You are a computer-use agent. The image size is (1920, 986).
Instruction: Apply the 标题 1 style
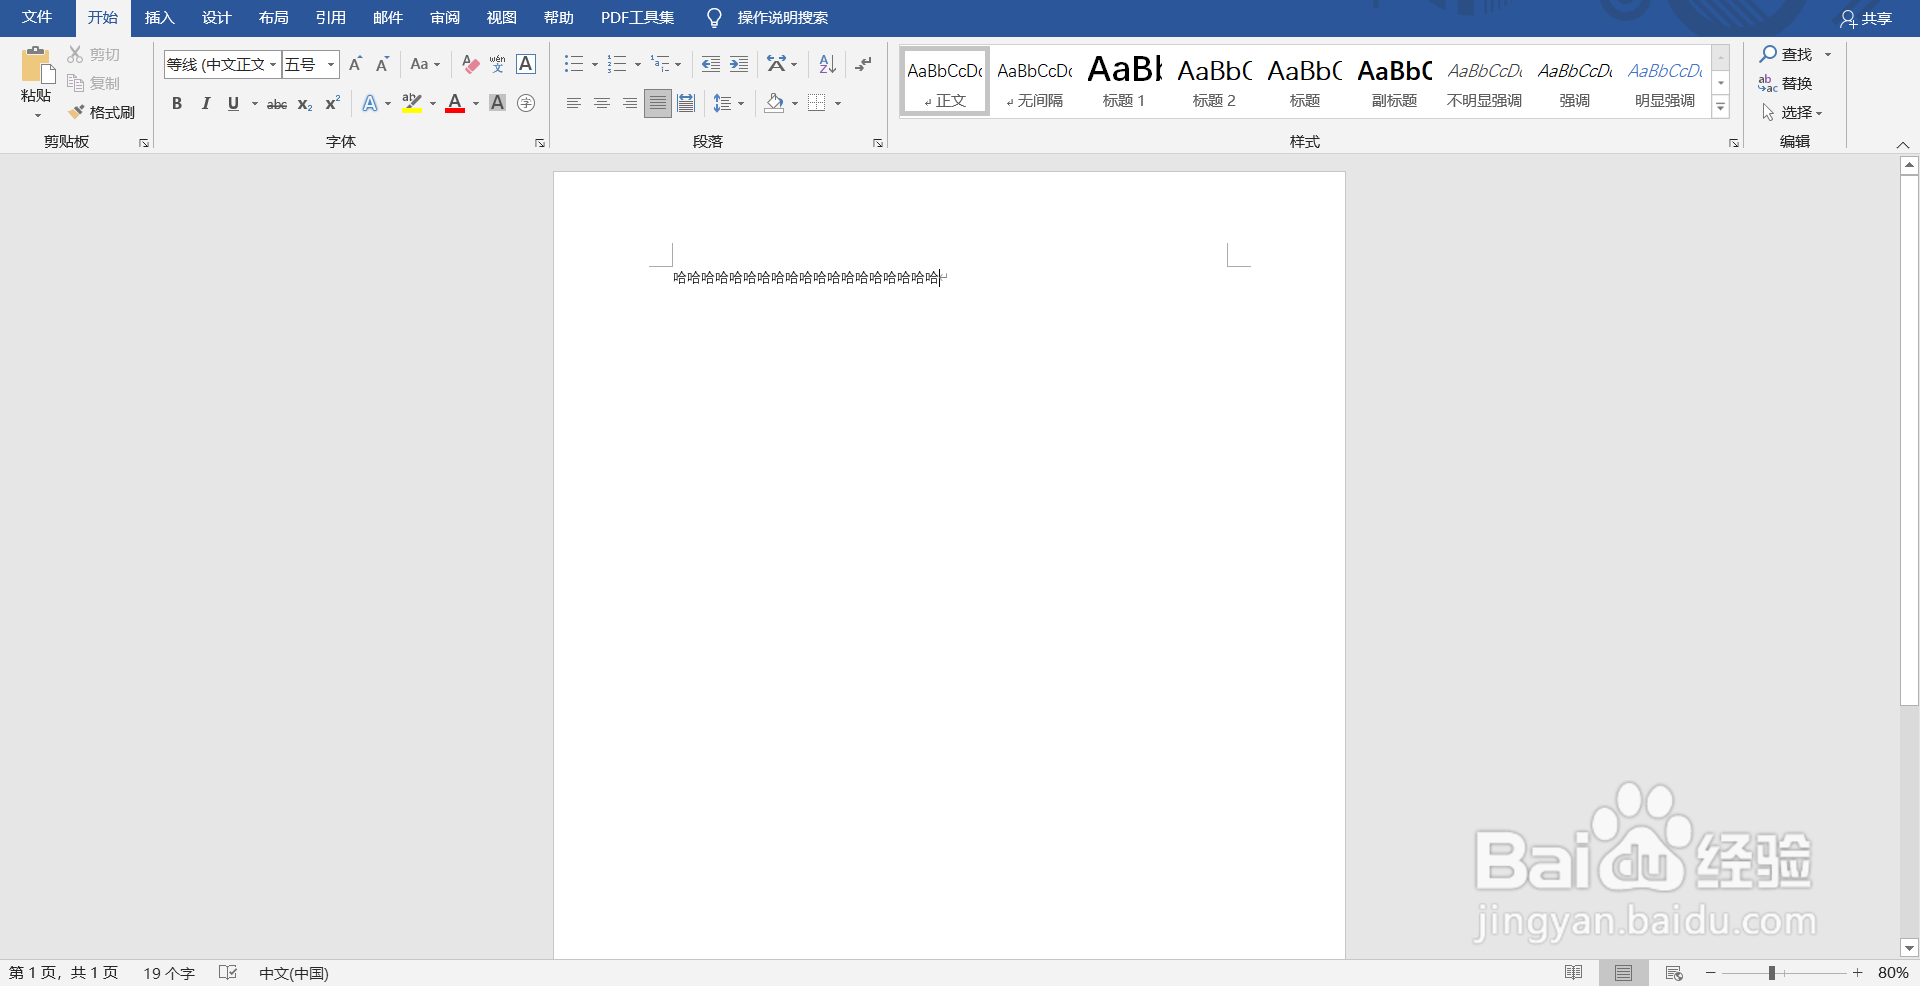point(1124,81)
